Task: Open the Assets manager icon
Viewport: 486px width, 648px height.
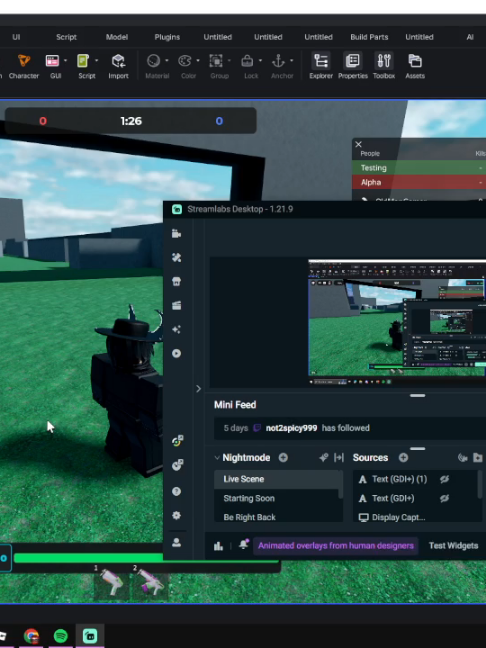Action: click(x=415, y=66)
